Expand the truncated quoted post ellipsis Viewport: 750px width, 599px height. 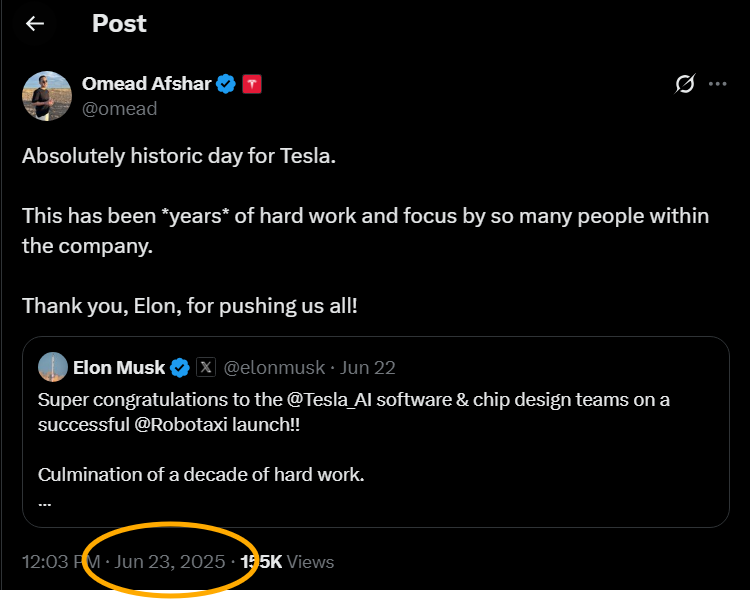coord(44,504)
